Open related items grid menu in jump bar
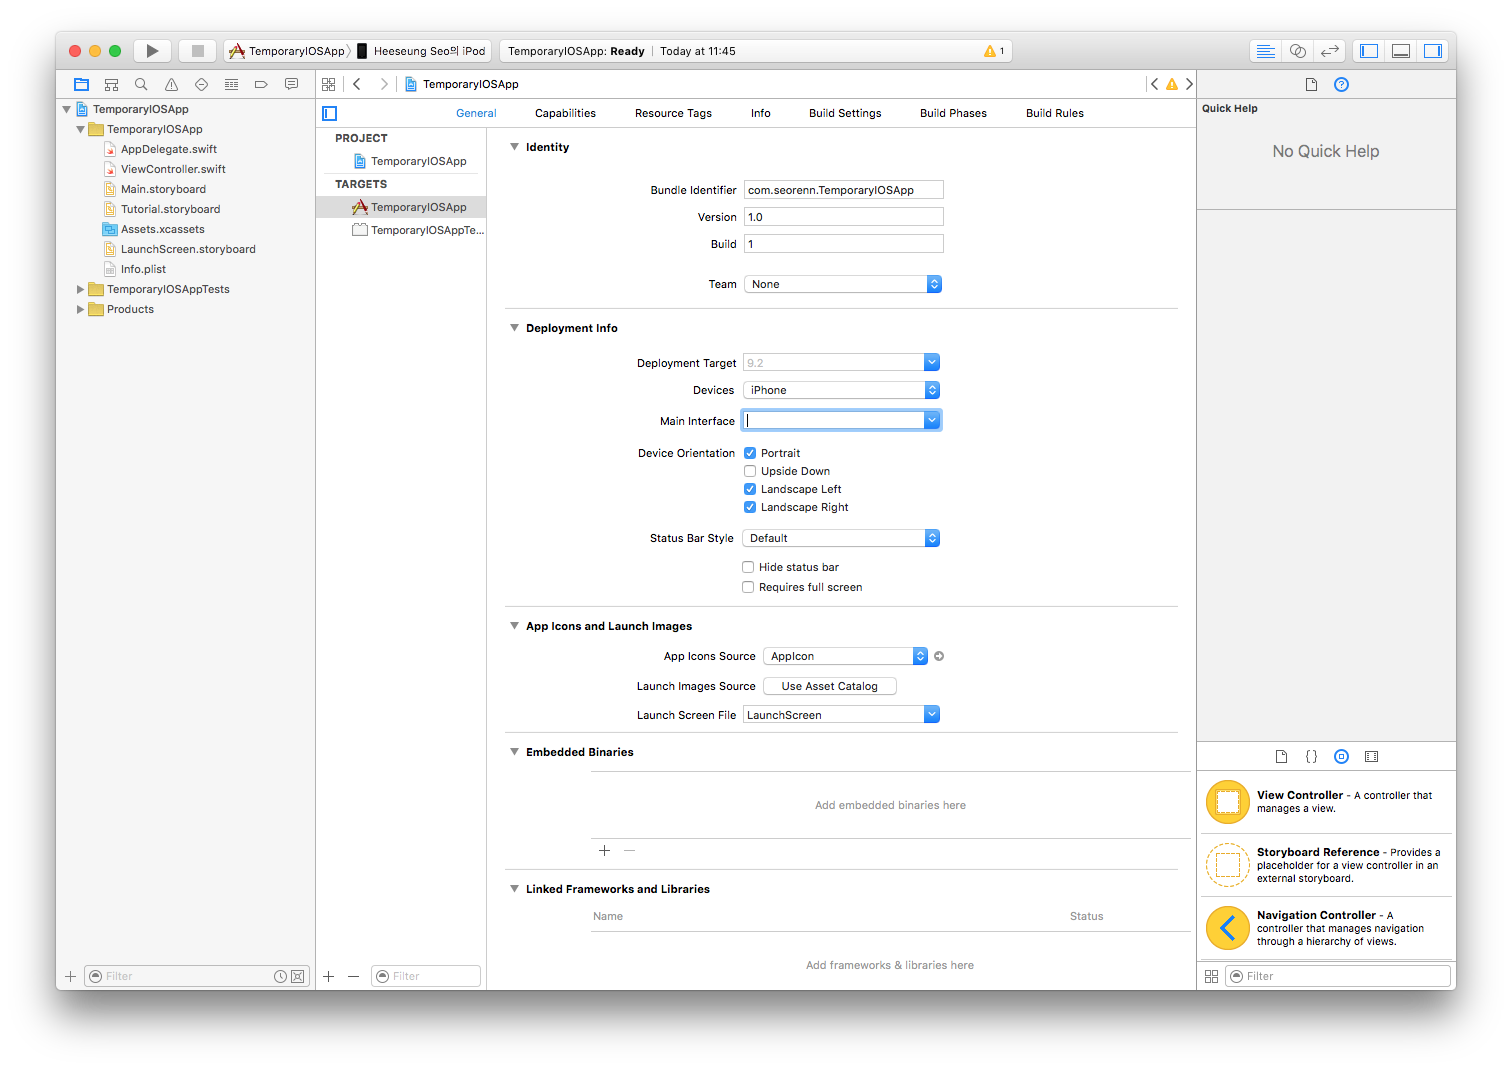 (329, 84)
